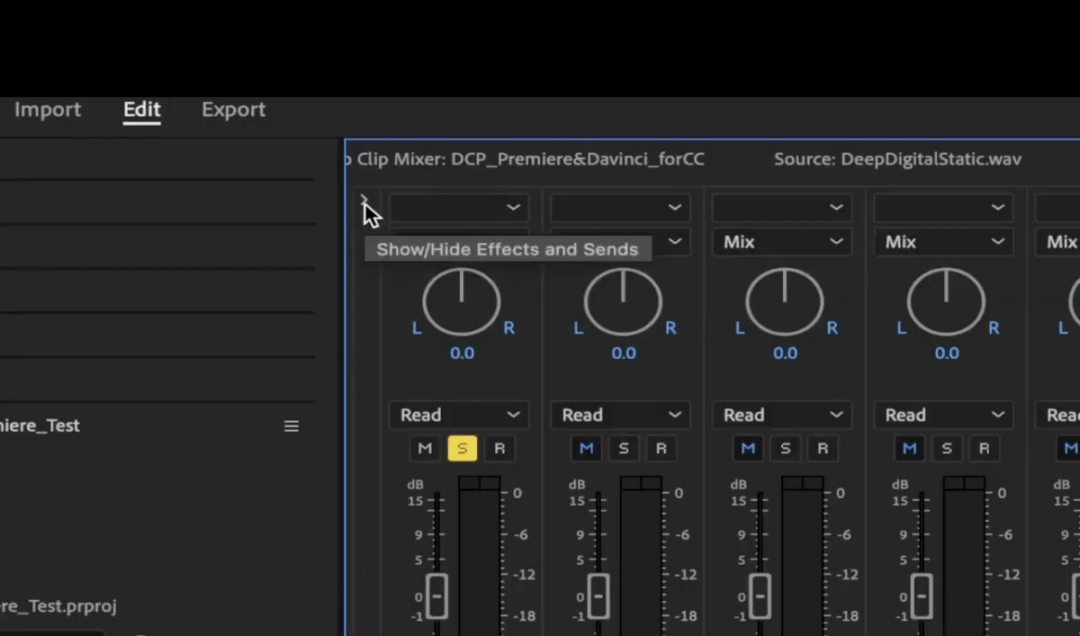Open the panel menu next to iere_Test
The image size is (1080, 636).
(291, 425)
